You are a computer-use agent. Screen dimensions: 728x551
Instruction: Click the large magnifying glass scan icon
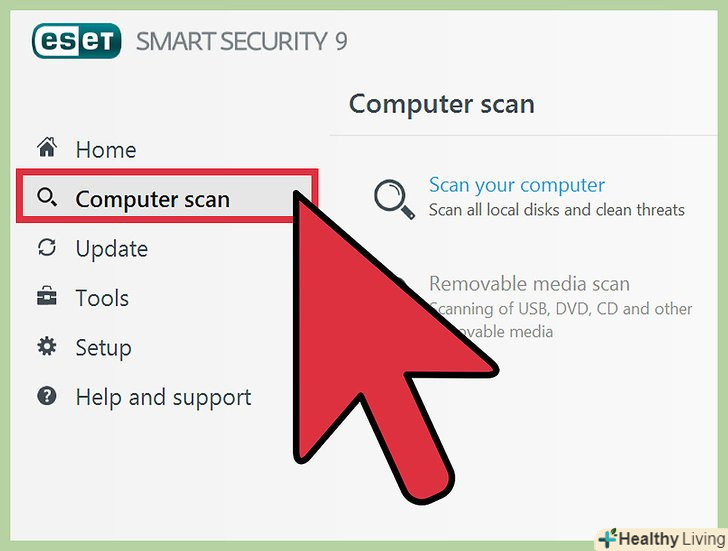coord(394,199)
